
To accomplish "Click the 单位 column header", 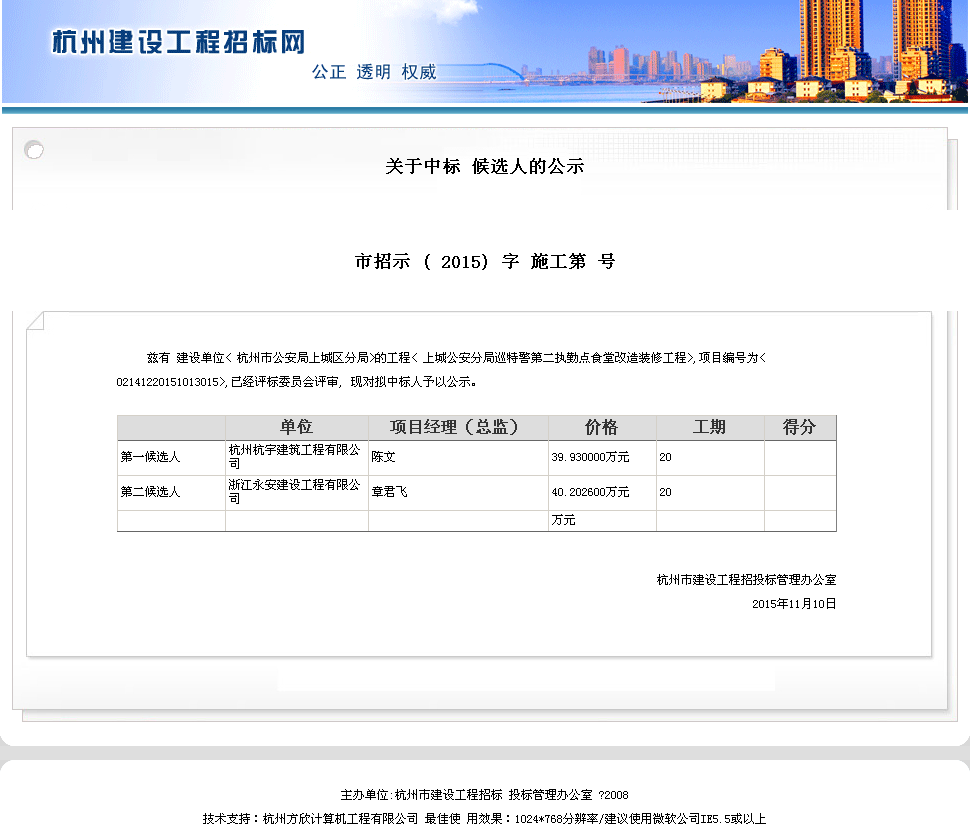I will (296, 427).
